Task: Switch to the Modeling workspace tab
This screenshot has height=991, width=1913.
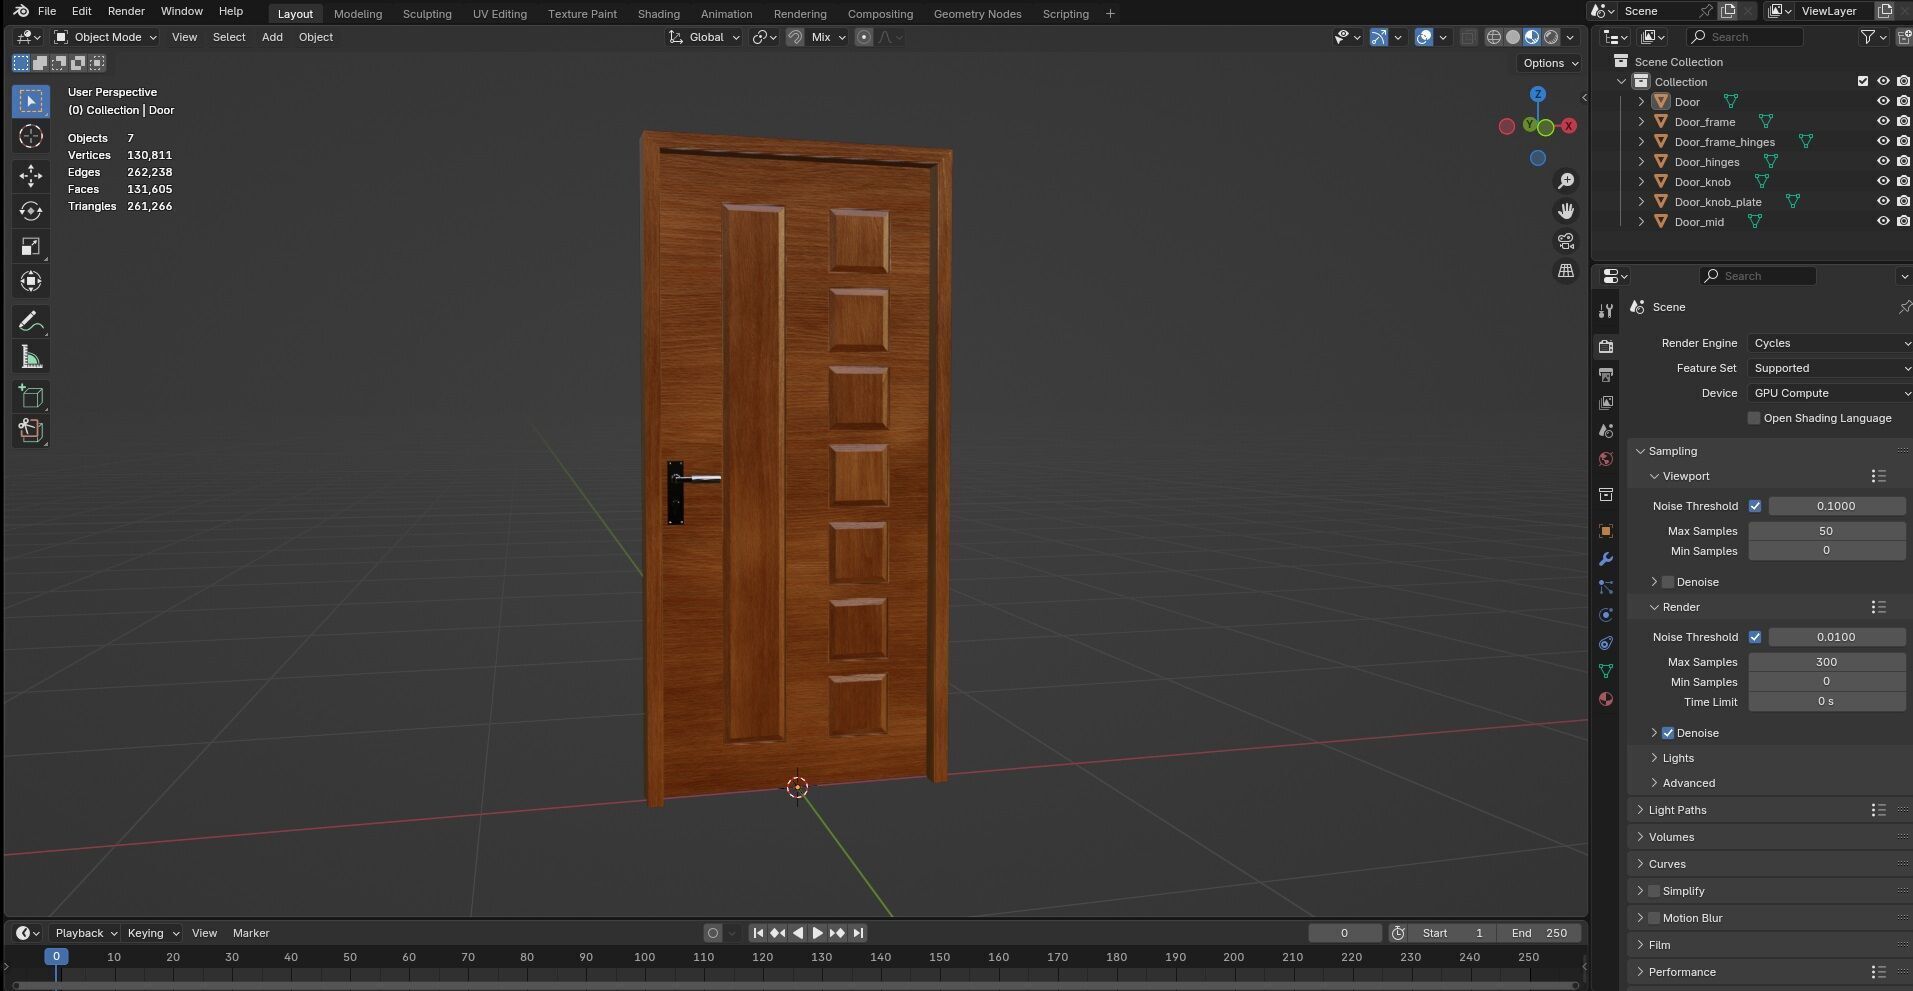Action: 358,14
